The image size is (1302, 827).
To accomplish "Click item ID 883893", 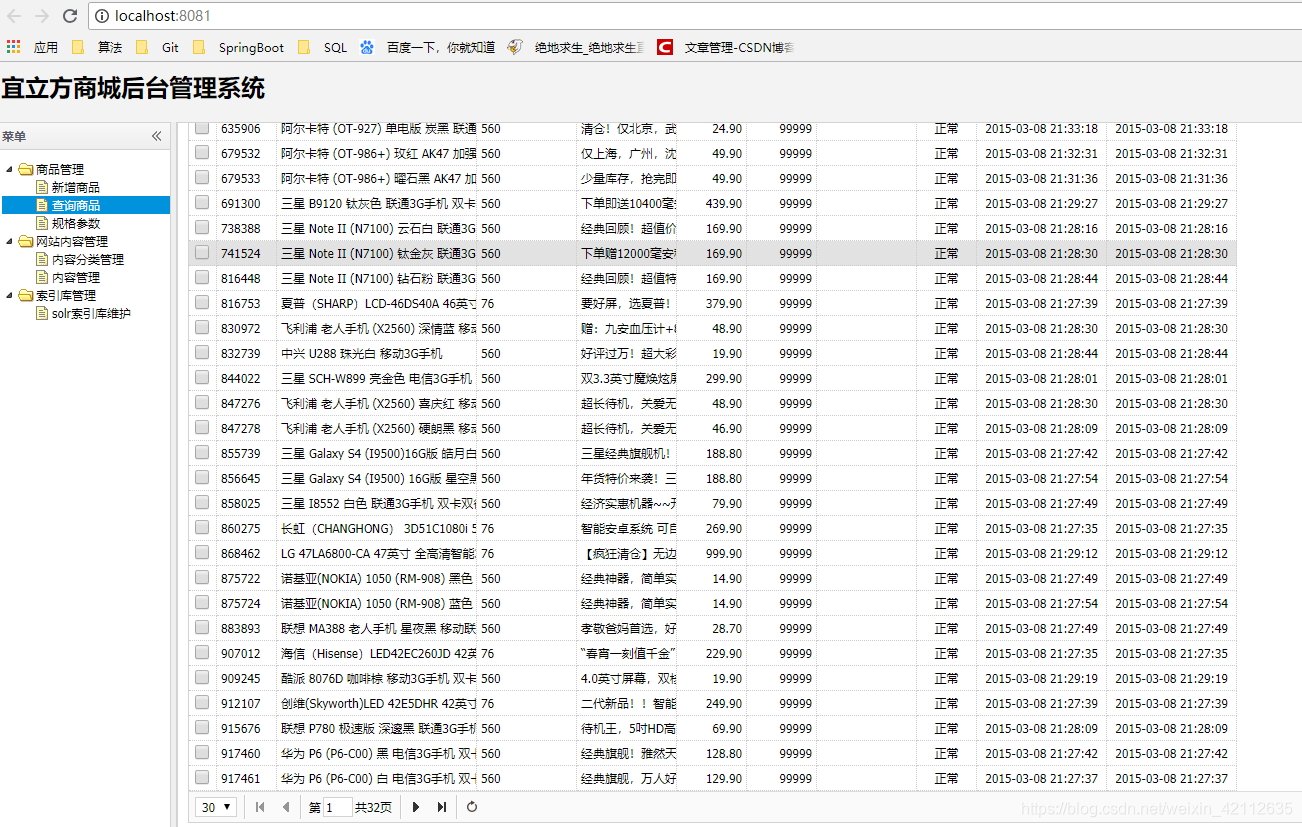I will (240, 628).
